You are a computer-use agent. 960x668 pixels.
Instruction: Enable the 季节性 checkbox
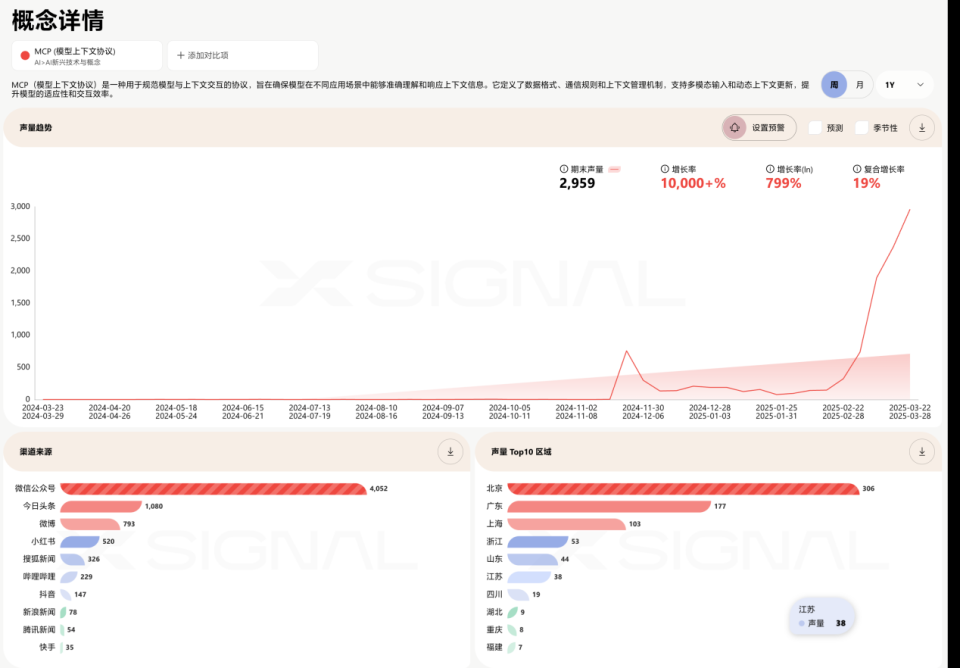[x=861, y=128]
